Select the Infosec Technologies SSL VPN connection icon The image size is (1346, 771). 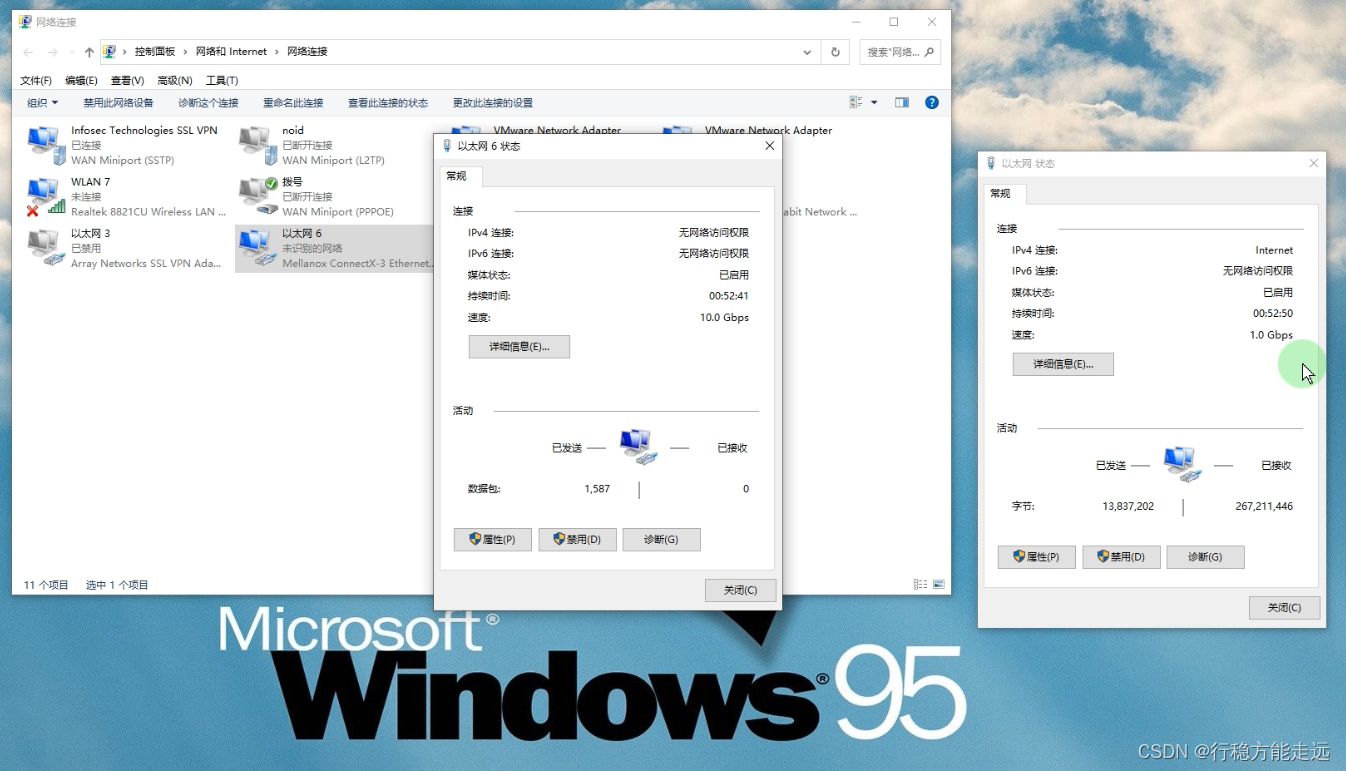(x=46, y=146)
